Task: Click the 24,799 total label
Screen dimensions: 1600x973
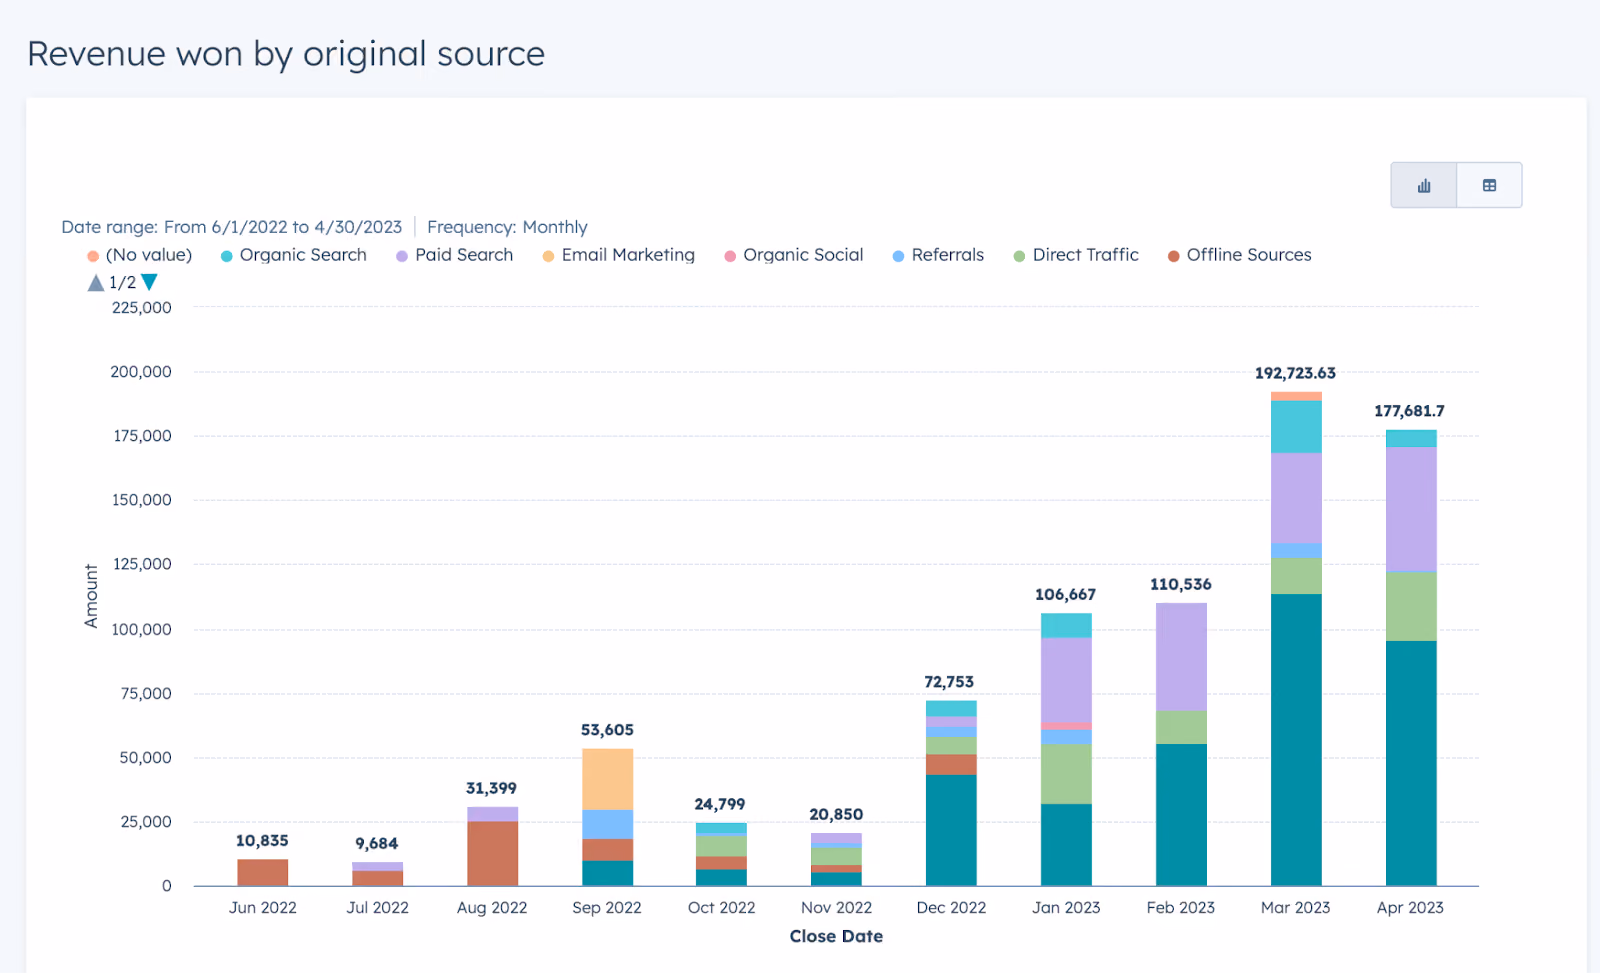Action: coord(720,804)
